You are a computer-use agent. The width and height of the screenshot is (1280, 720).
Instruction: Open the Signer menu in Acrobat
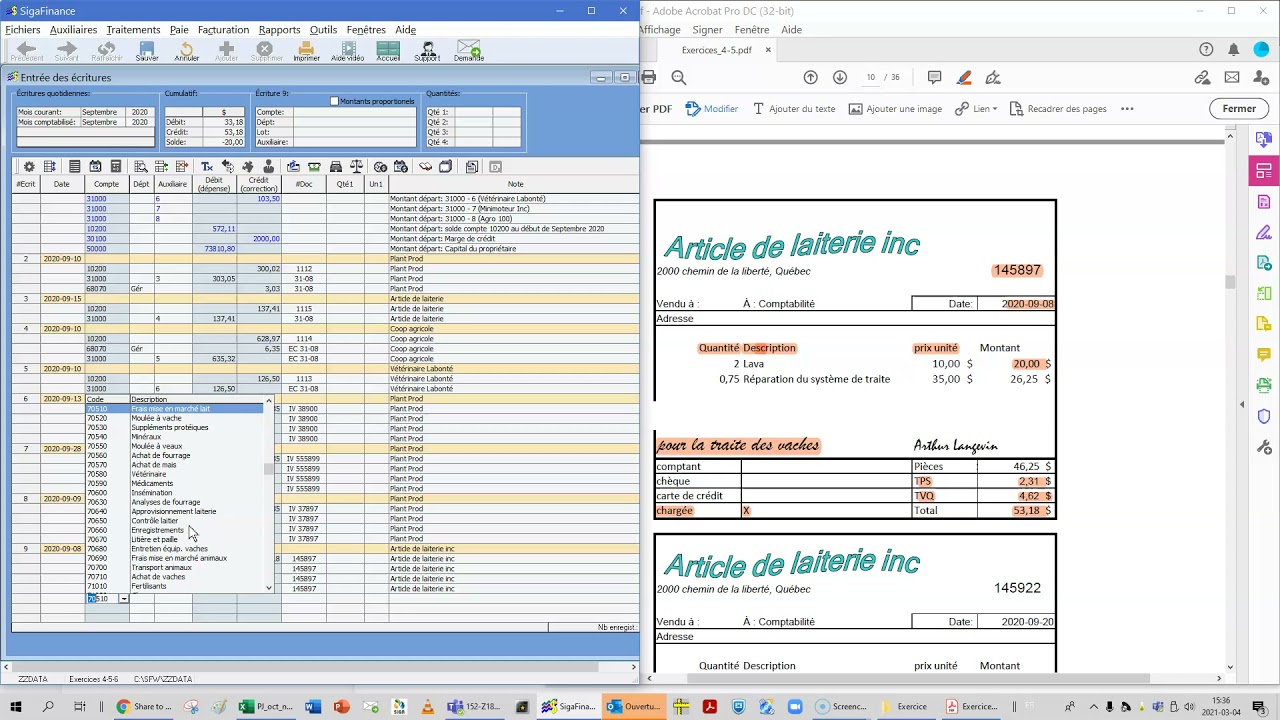(707, 30)
